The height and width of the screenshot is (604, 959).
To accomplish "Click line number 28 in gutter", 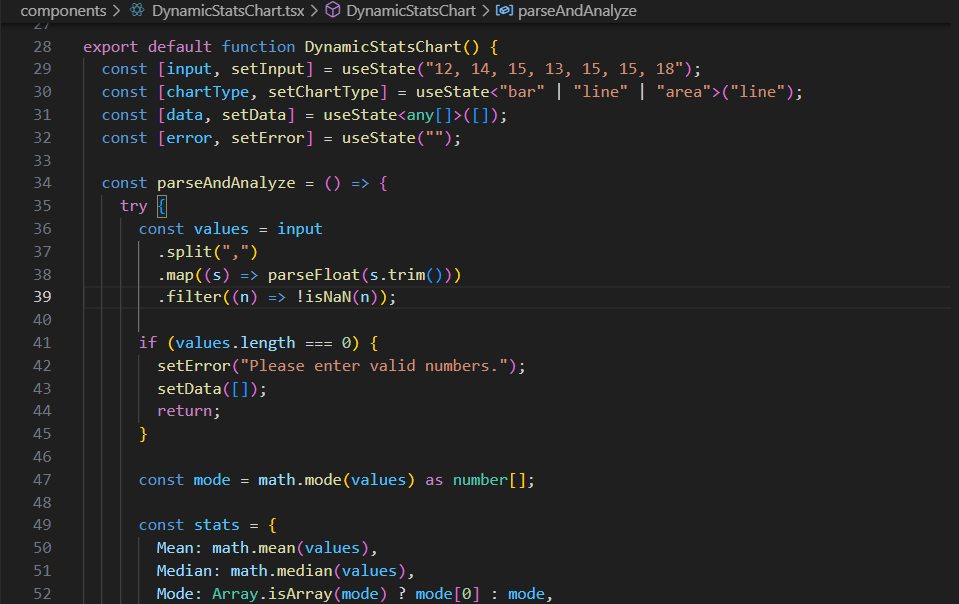I will click(42, 47).
